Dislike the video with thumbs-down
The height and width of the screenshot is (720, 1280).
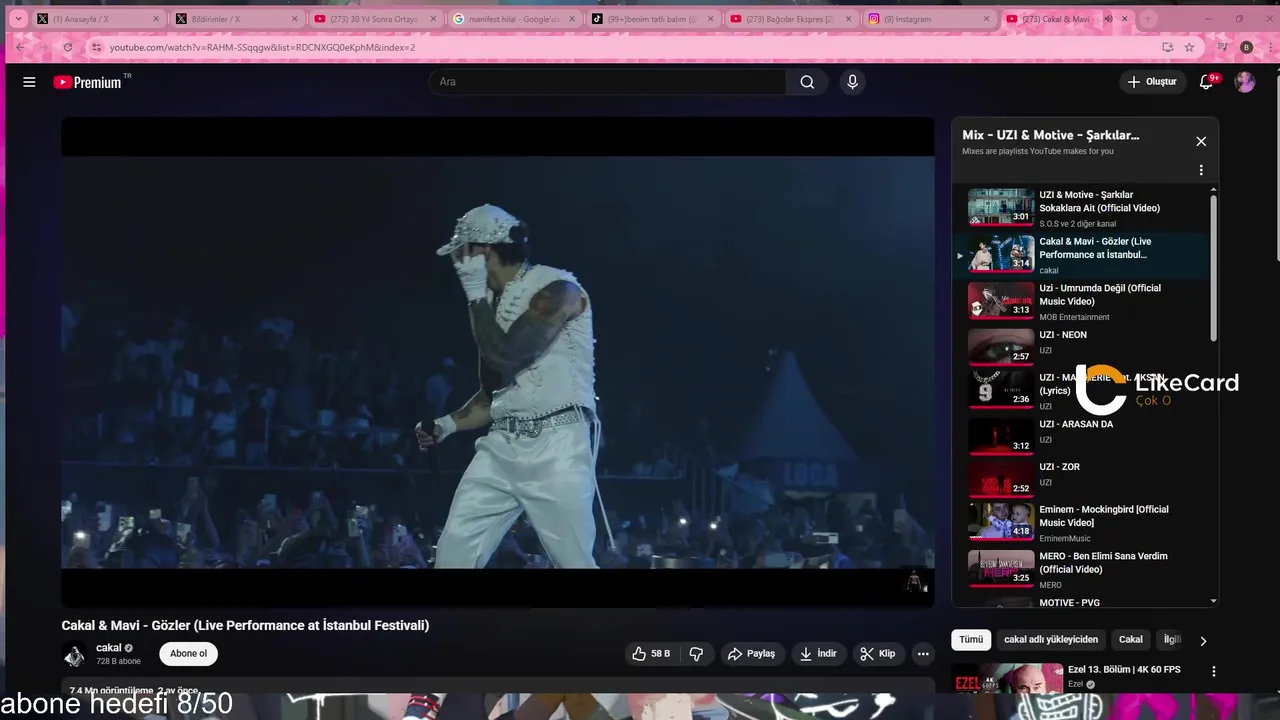pos(697,654)
